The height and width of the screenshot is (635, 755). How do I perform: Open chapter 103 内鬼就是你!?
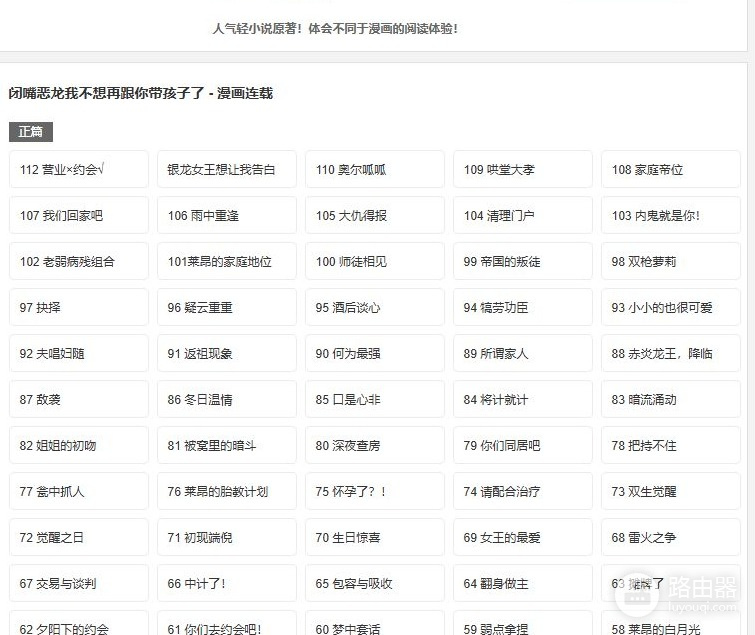click(671, 215)
